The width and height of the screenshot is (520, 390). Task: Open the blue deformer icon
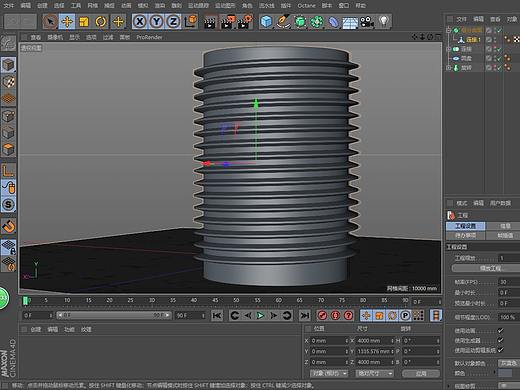coord(333,22)
